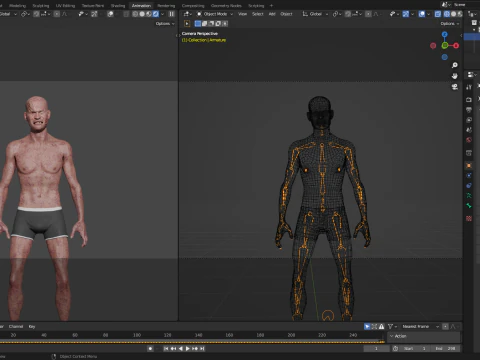Open the Geometry Nodes workspace tab
480x360 pixels.
pos(226,6)
